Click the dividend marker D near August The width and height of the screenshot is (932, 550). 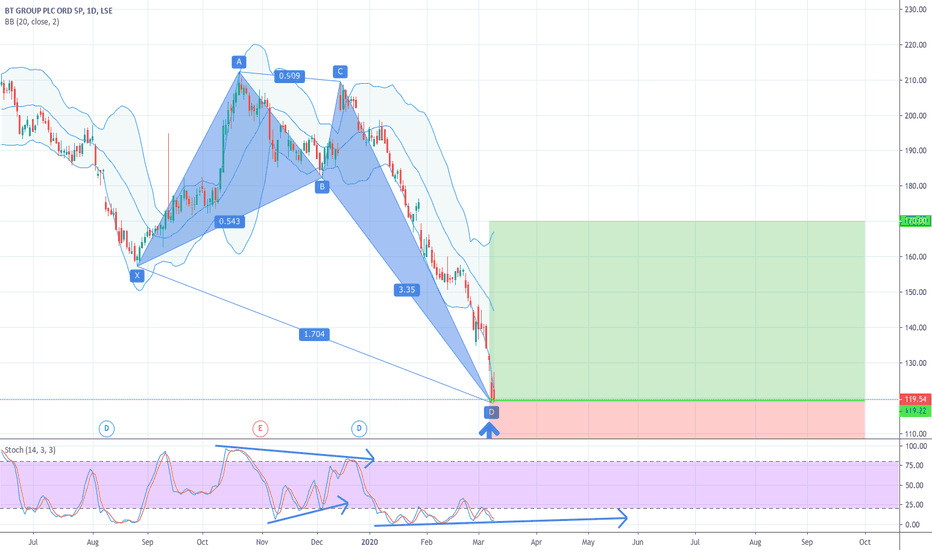pos(106,428)
